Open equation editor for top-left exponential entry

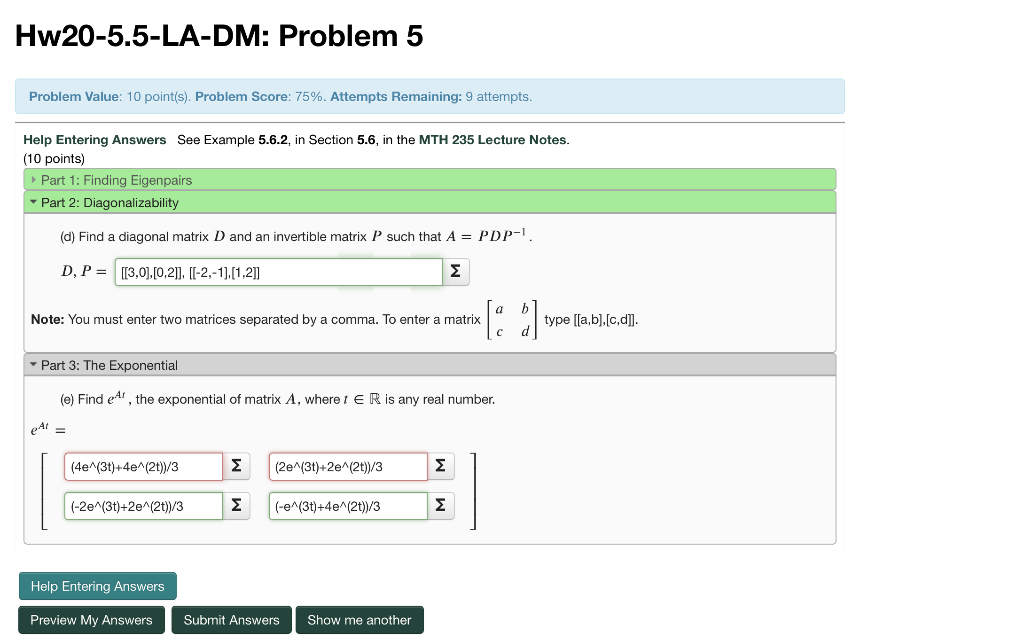click(x=236, y=465)
